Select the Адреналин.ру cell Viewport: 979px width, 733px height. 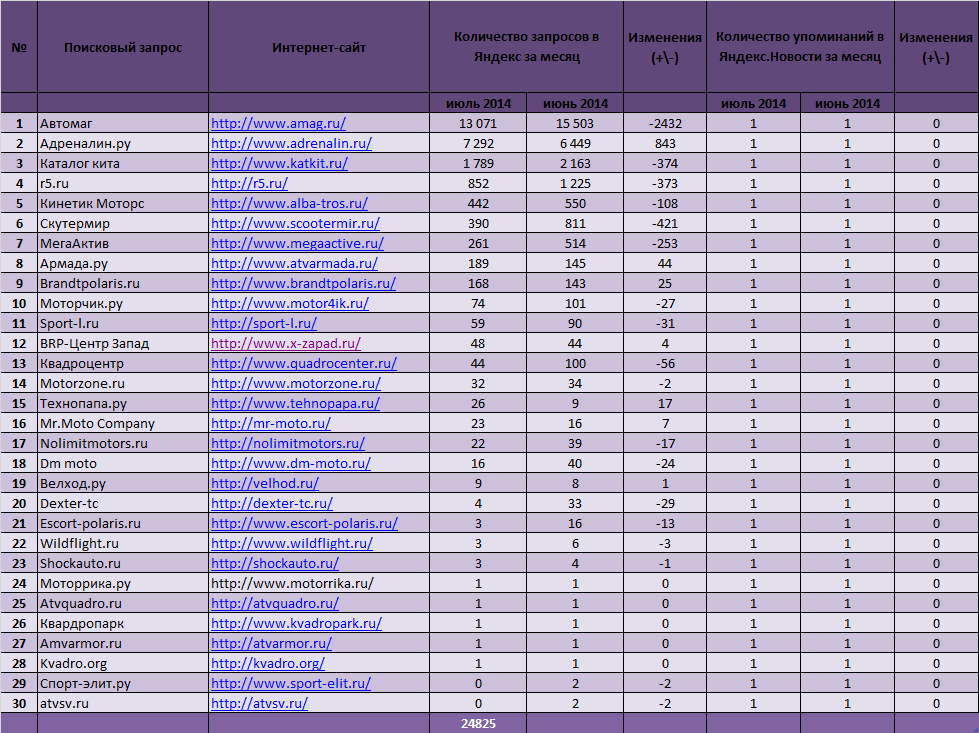point(123,144)
